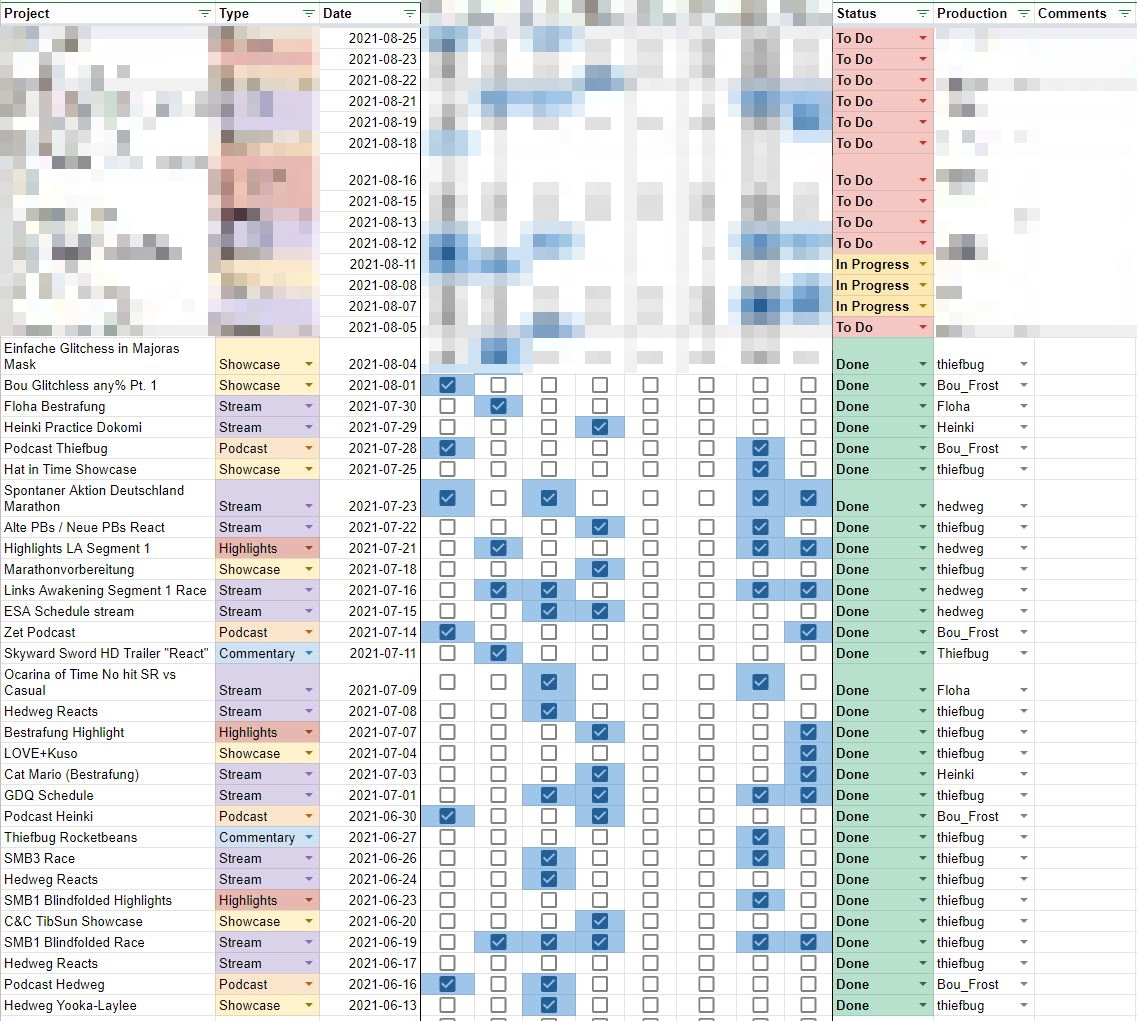The width and height of the screenshot is (1137, 1021).
Task: Open Type dropdown for Einfache Glitchess in Majoras Mask
Action: 309,365
